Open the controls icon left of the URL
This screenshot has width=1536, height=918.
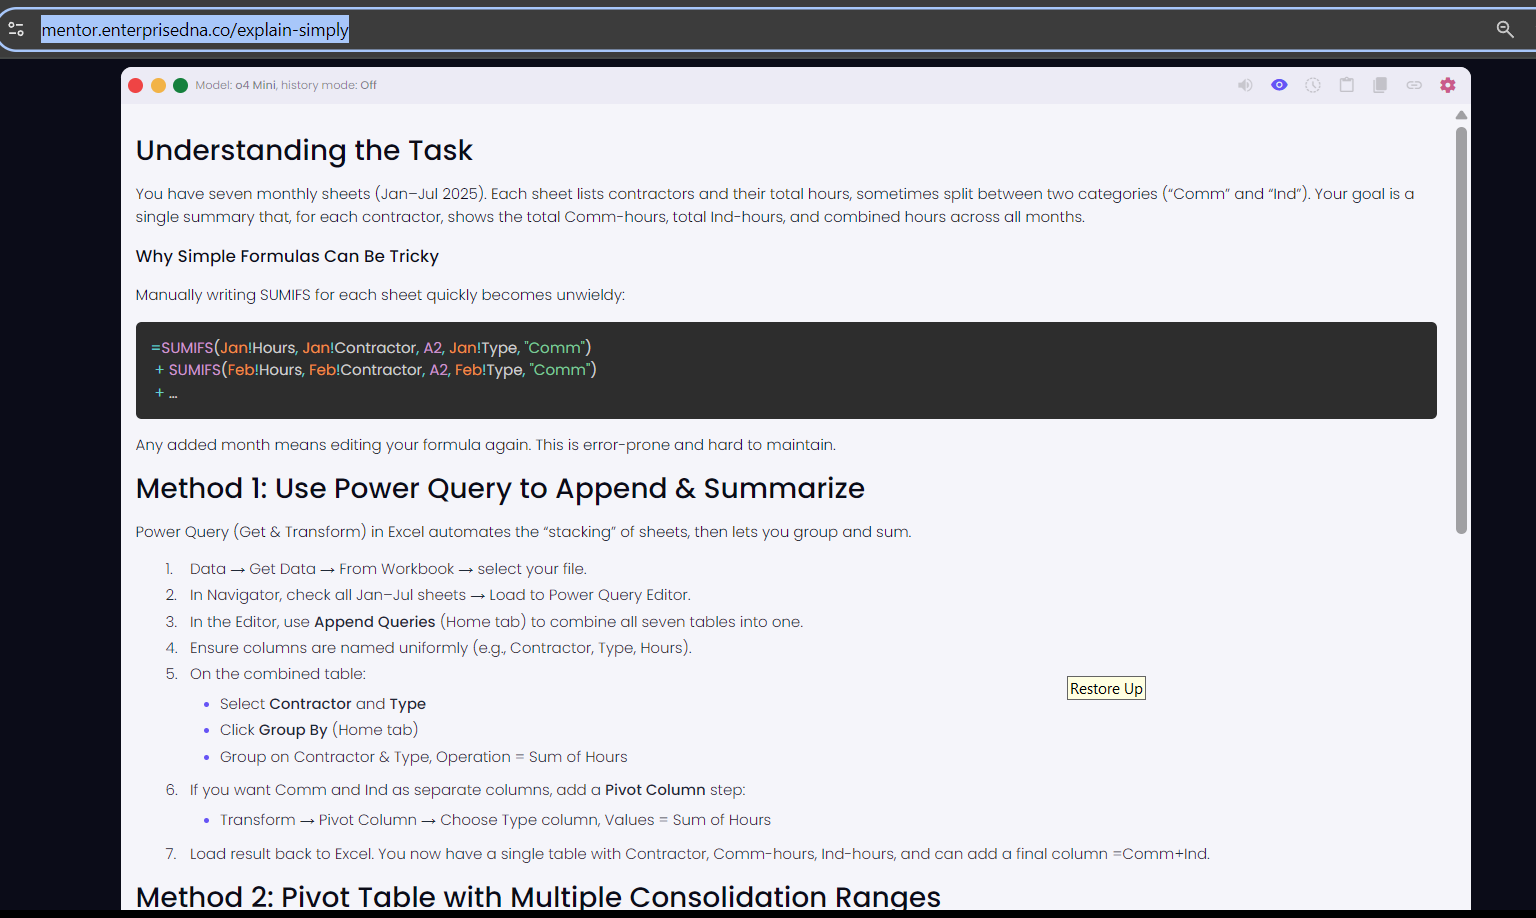[x=16, y=28]
